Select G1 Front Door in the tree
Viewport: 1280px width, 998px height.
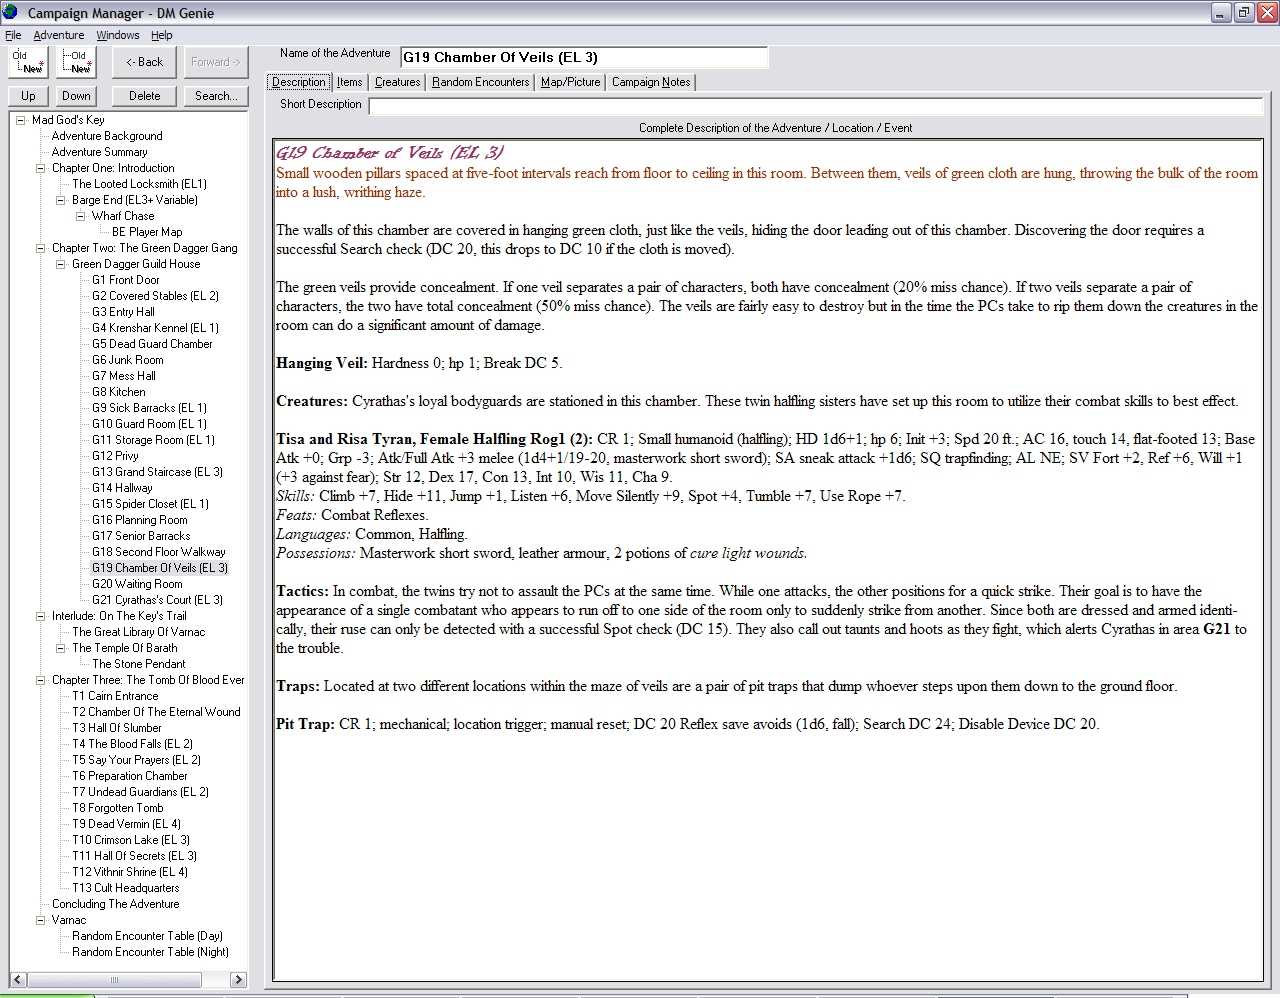click(x=126, y=280)
